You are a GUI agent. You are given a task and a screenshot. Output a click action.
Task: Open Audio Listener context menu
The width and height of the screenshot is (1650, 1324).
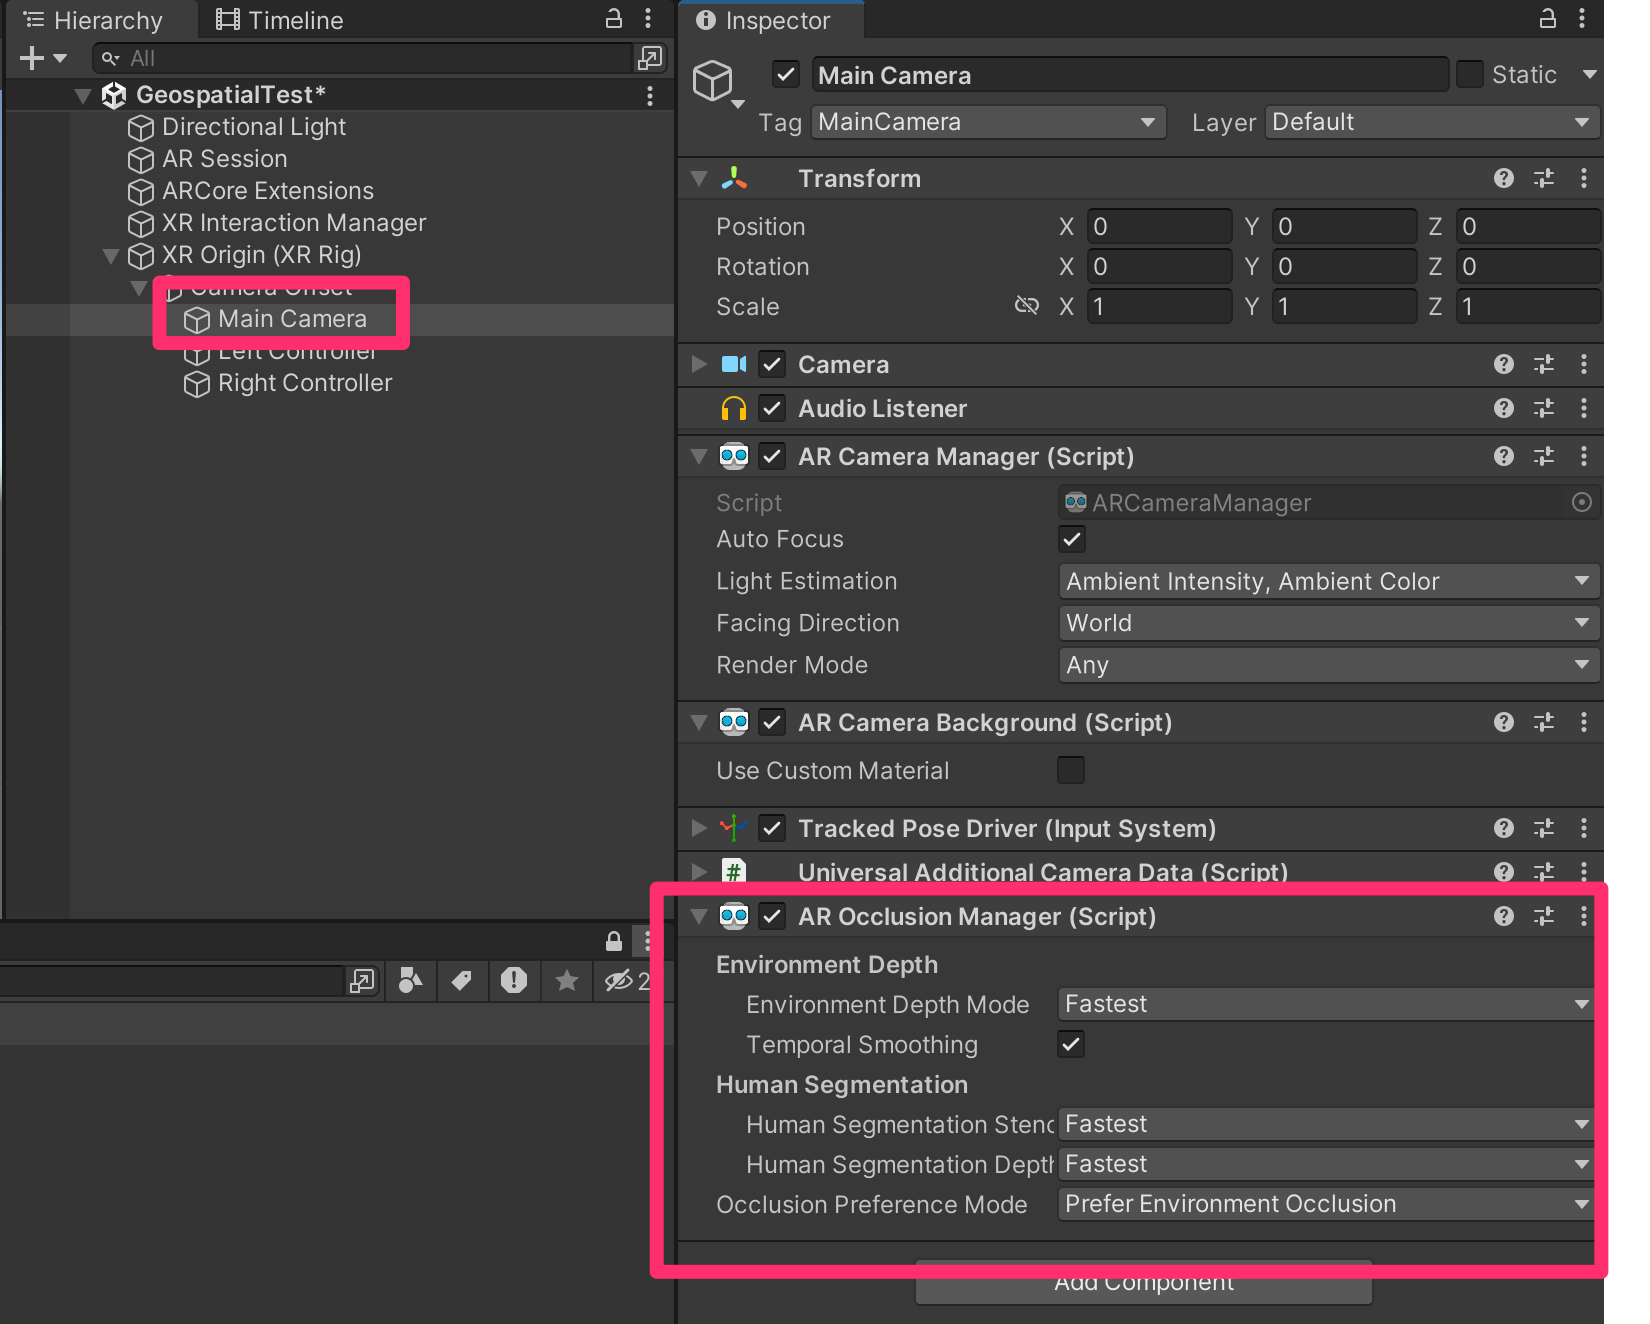(x=1583, y=408)
